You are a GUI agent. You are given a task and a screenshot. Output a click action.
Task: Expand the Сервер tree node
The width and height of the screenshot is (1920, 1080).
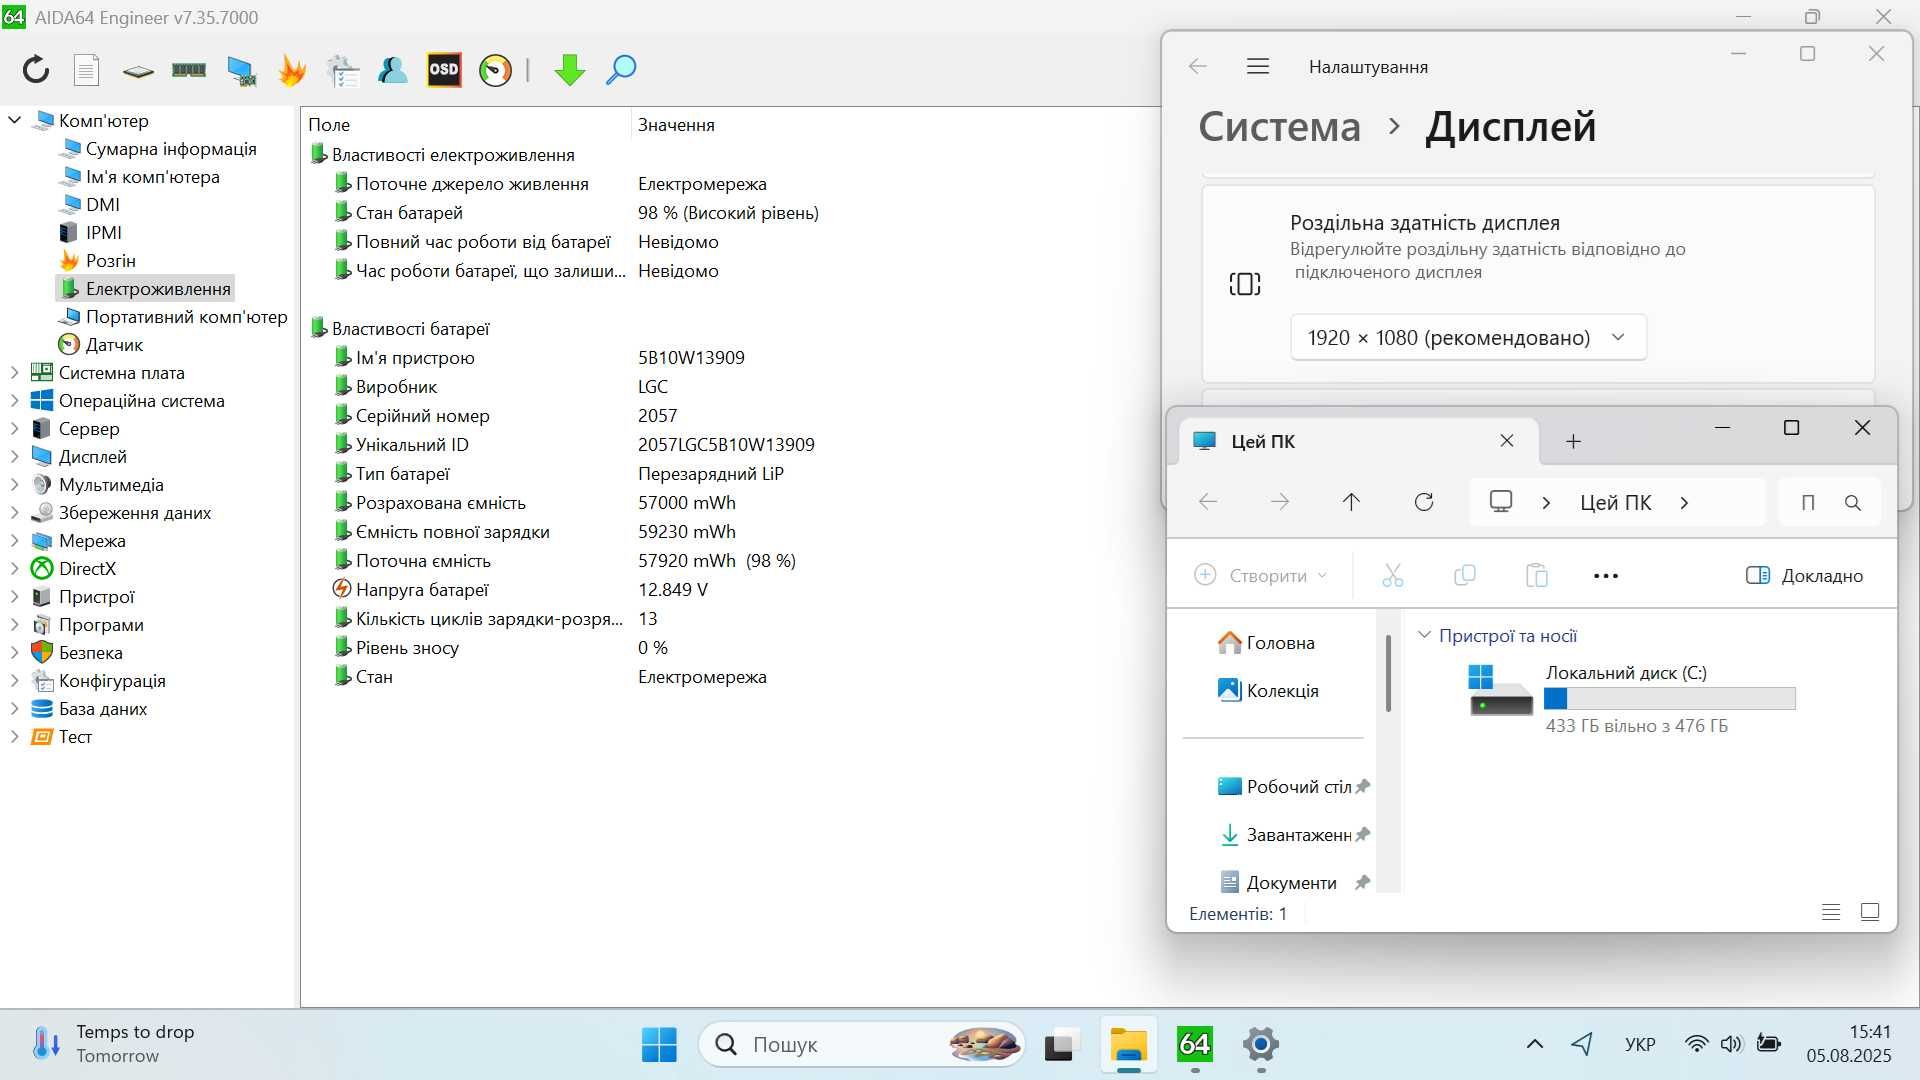(x=15, y=428)
